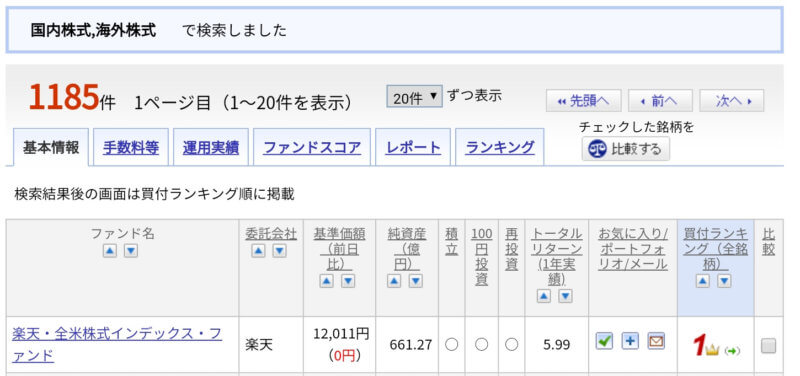Click the green checkmark favorite icon

(604, 341)
